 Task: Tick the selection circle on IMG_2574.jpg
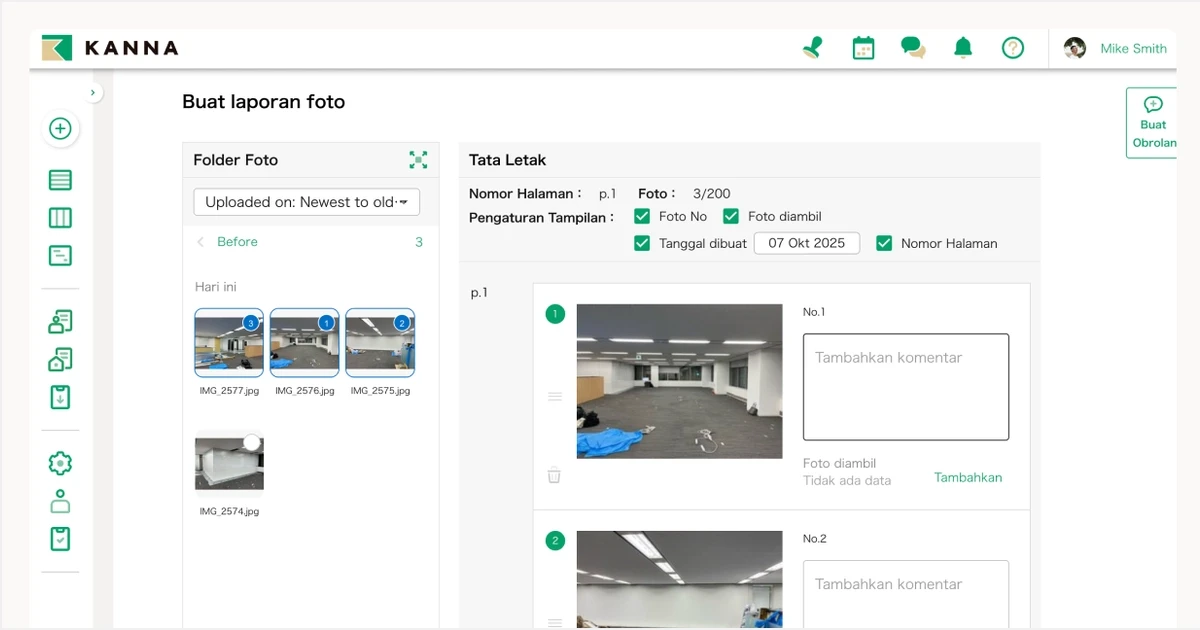click(x=252, y=442)
